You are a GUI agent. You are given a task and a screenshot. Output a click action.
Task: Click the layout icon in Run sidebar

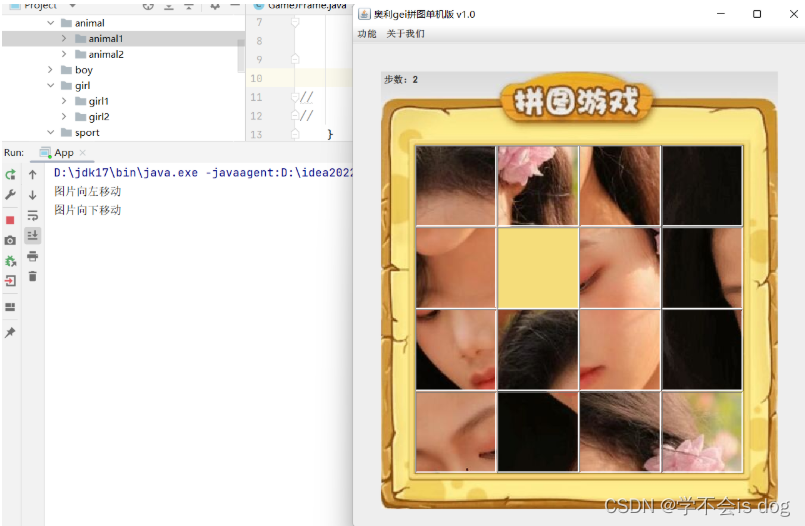pos(10,307)
